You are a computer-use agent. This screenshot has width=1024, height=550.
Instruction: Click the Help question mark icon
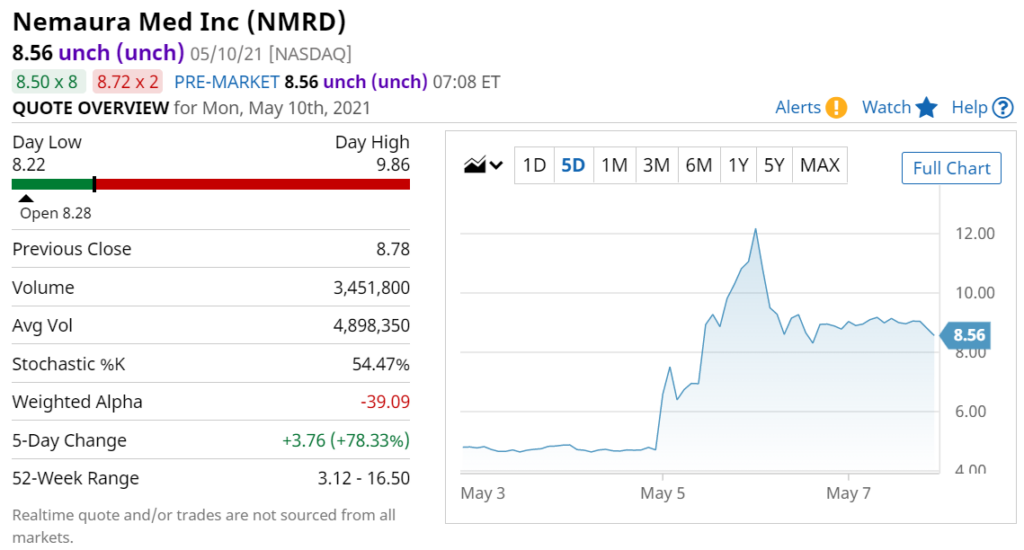1002,108
